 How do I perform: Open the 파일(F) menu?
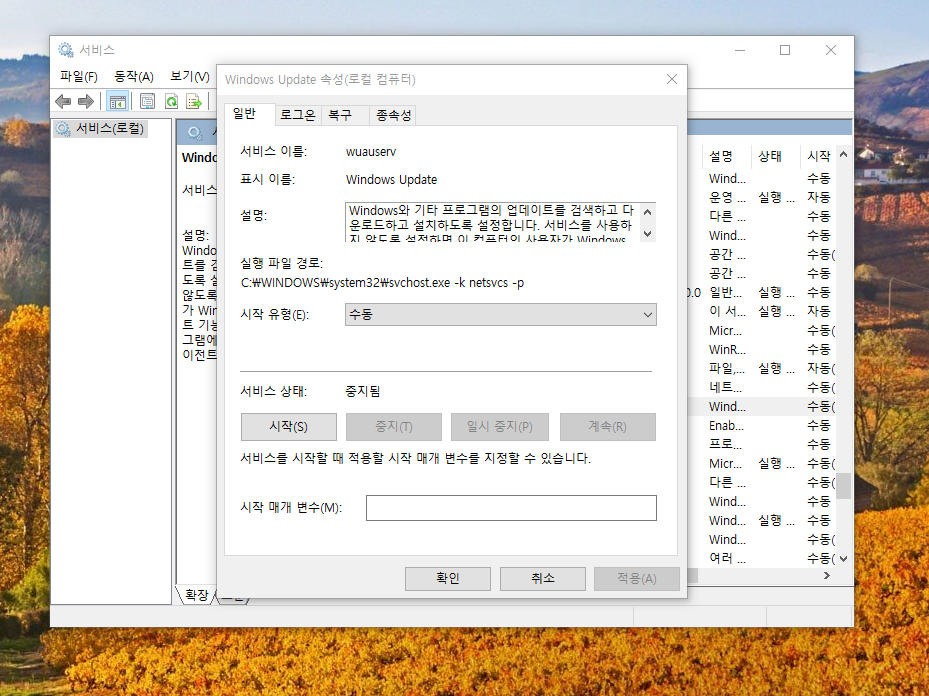click(x=78, y=76)
